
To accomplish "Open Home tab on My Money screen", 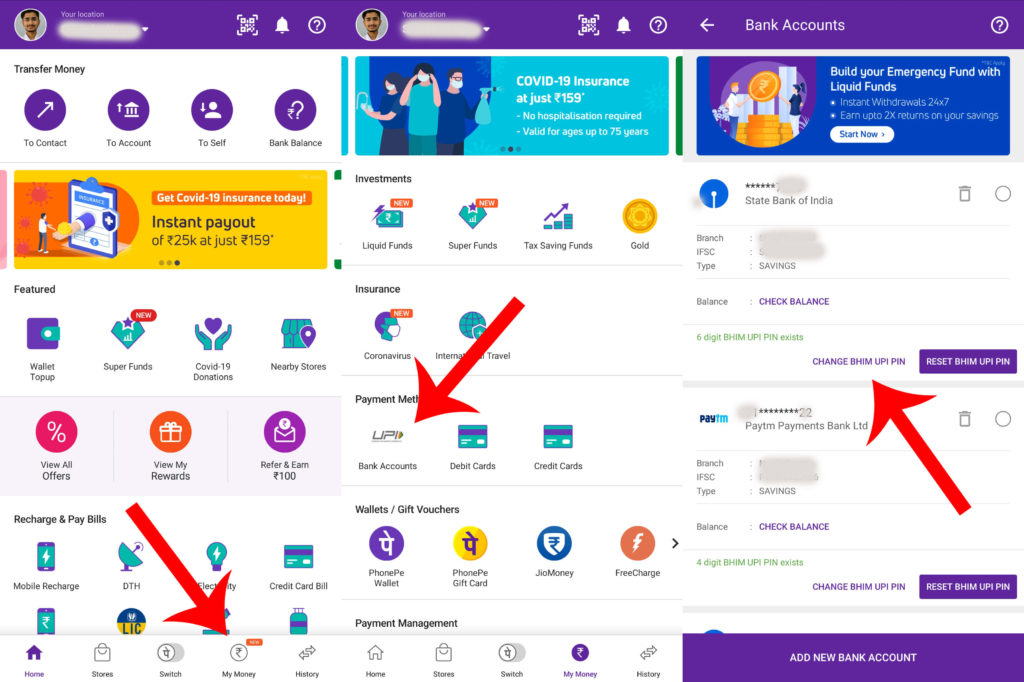I will click(x=376, y=658).
